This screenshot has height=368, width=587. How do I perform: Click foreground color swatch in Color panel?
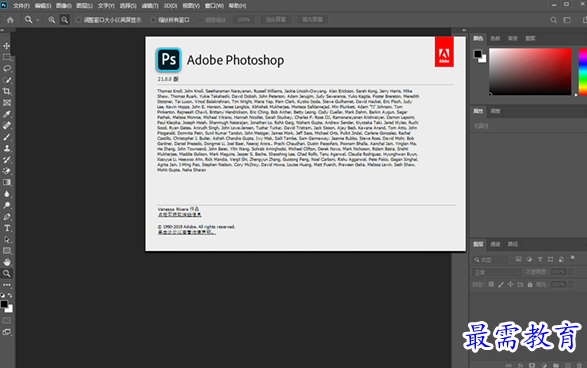tap(478, 54)
